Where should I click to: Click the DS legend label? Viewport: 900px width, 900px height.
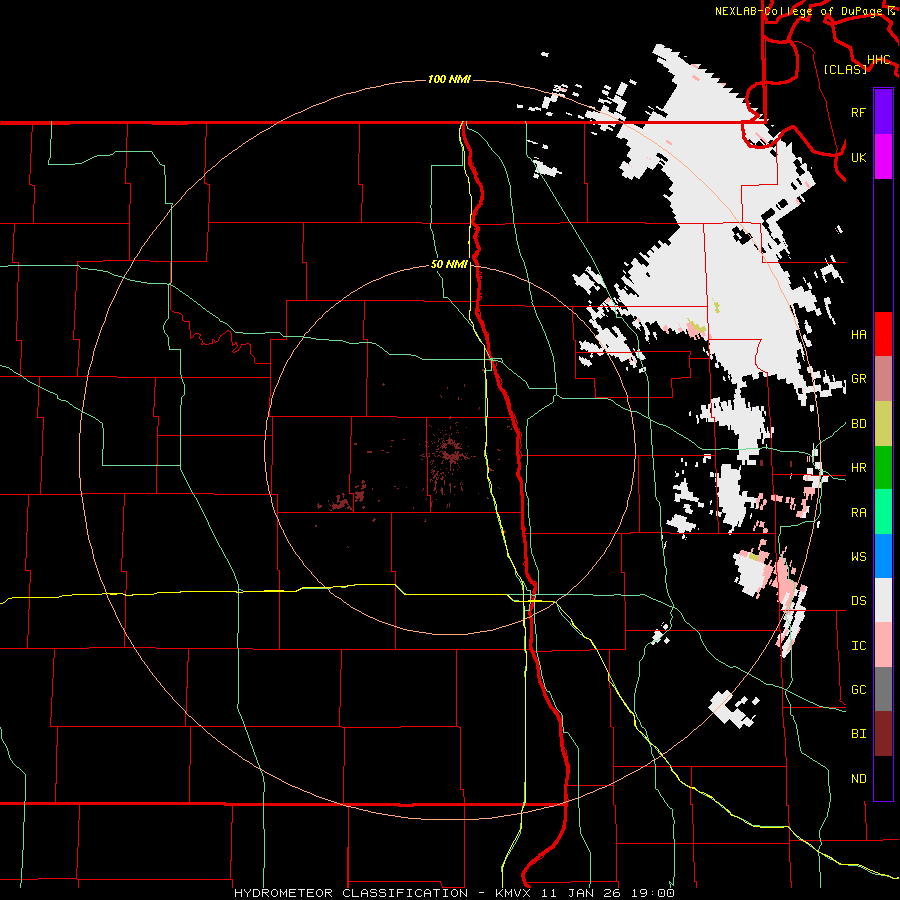pos(858,600)
